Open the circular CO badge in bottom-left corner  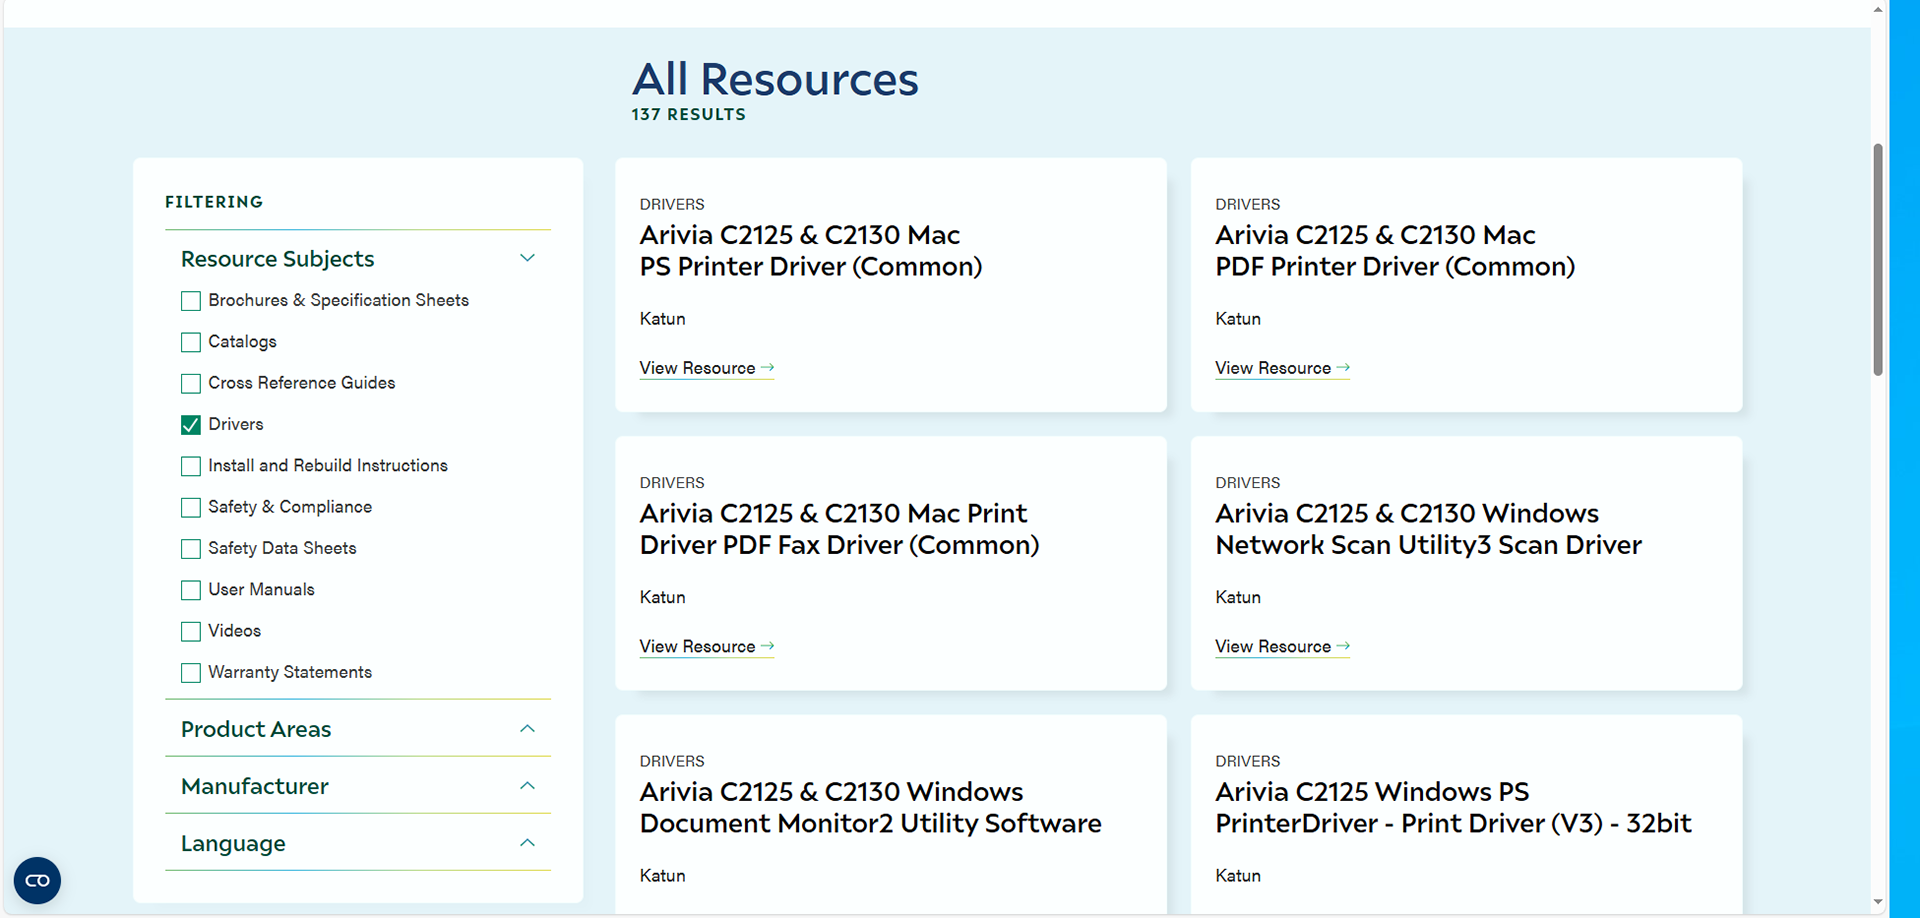[x=37, y=881]
